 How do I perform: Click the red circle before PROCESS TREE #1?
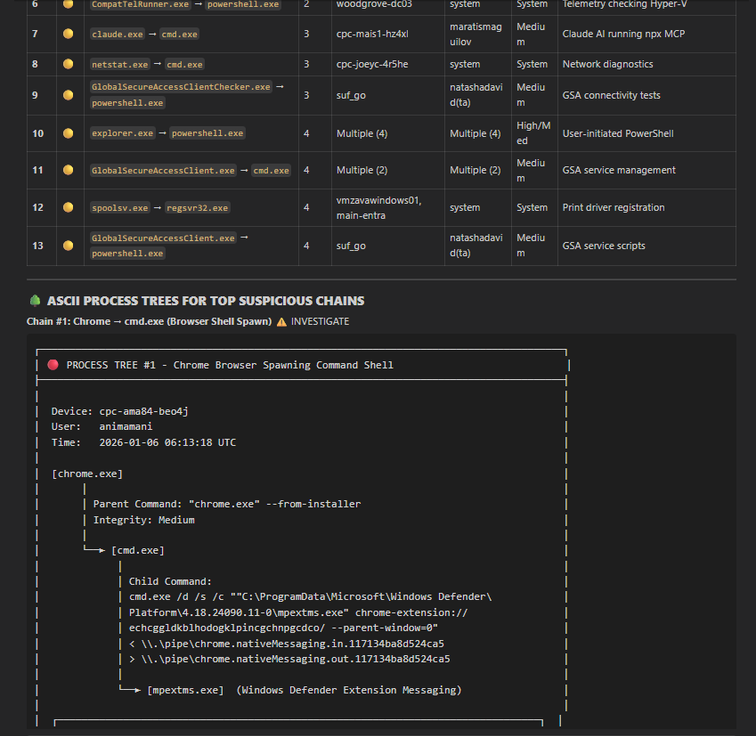point(53,365)
